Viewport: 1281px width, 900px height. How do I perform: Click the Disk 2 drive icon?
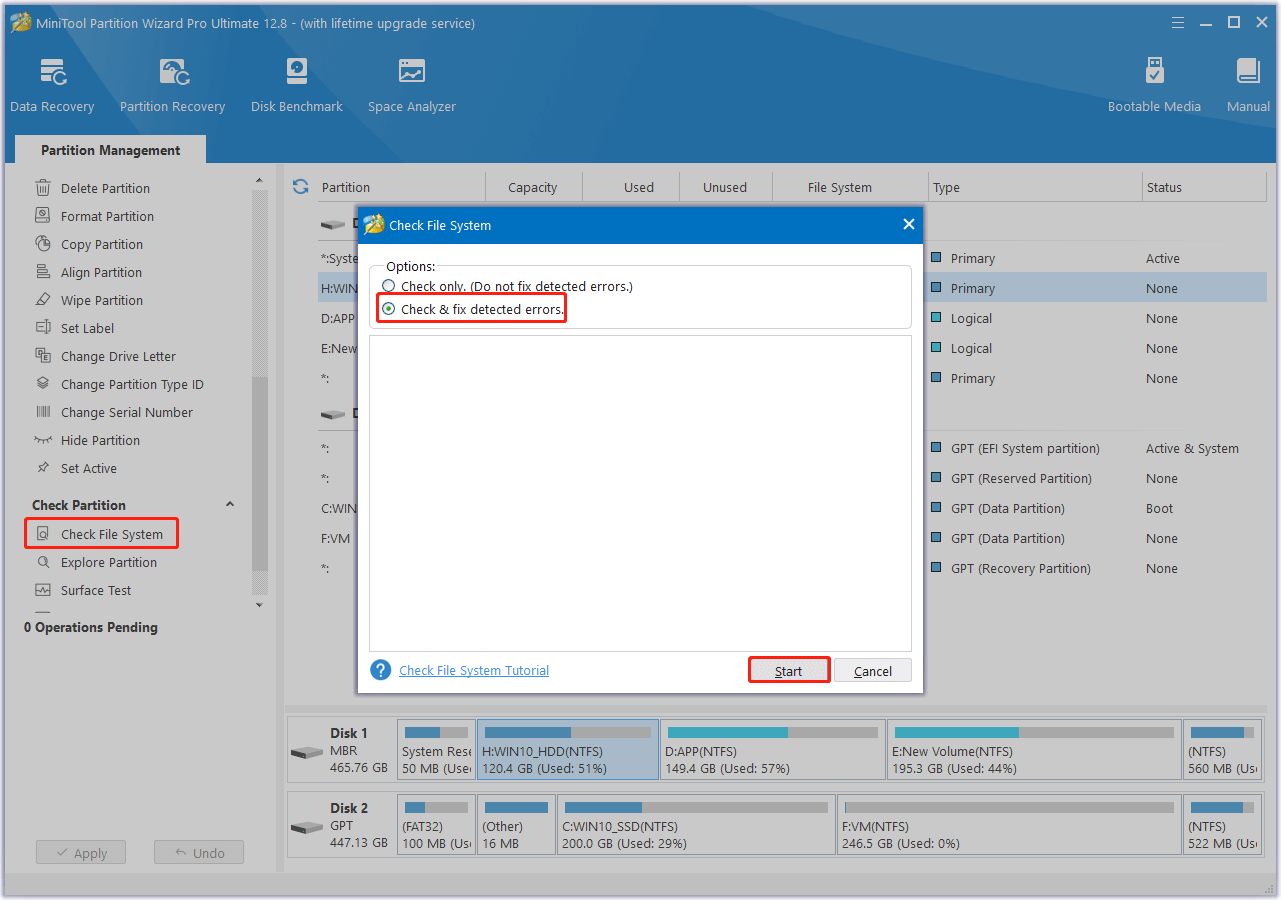(x=307, y=828)
